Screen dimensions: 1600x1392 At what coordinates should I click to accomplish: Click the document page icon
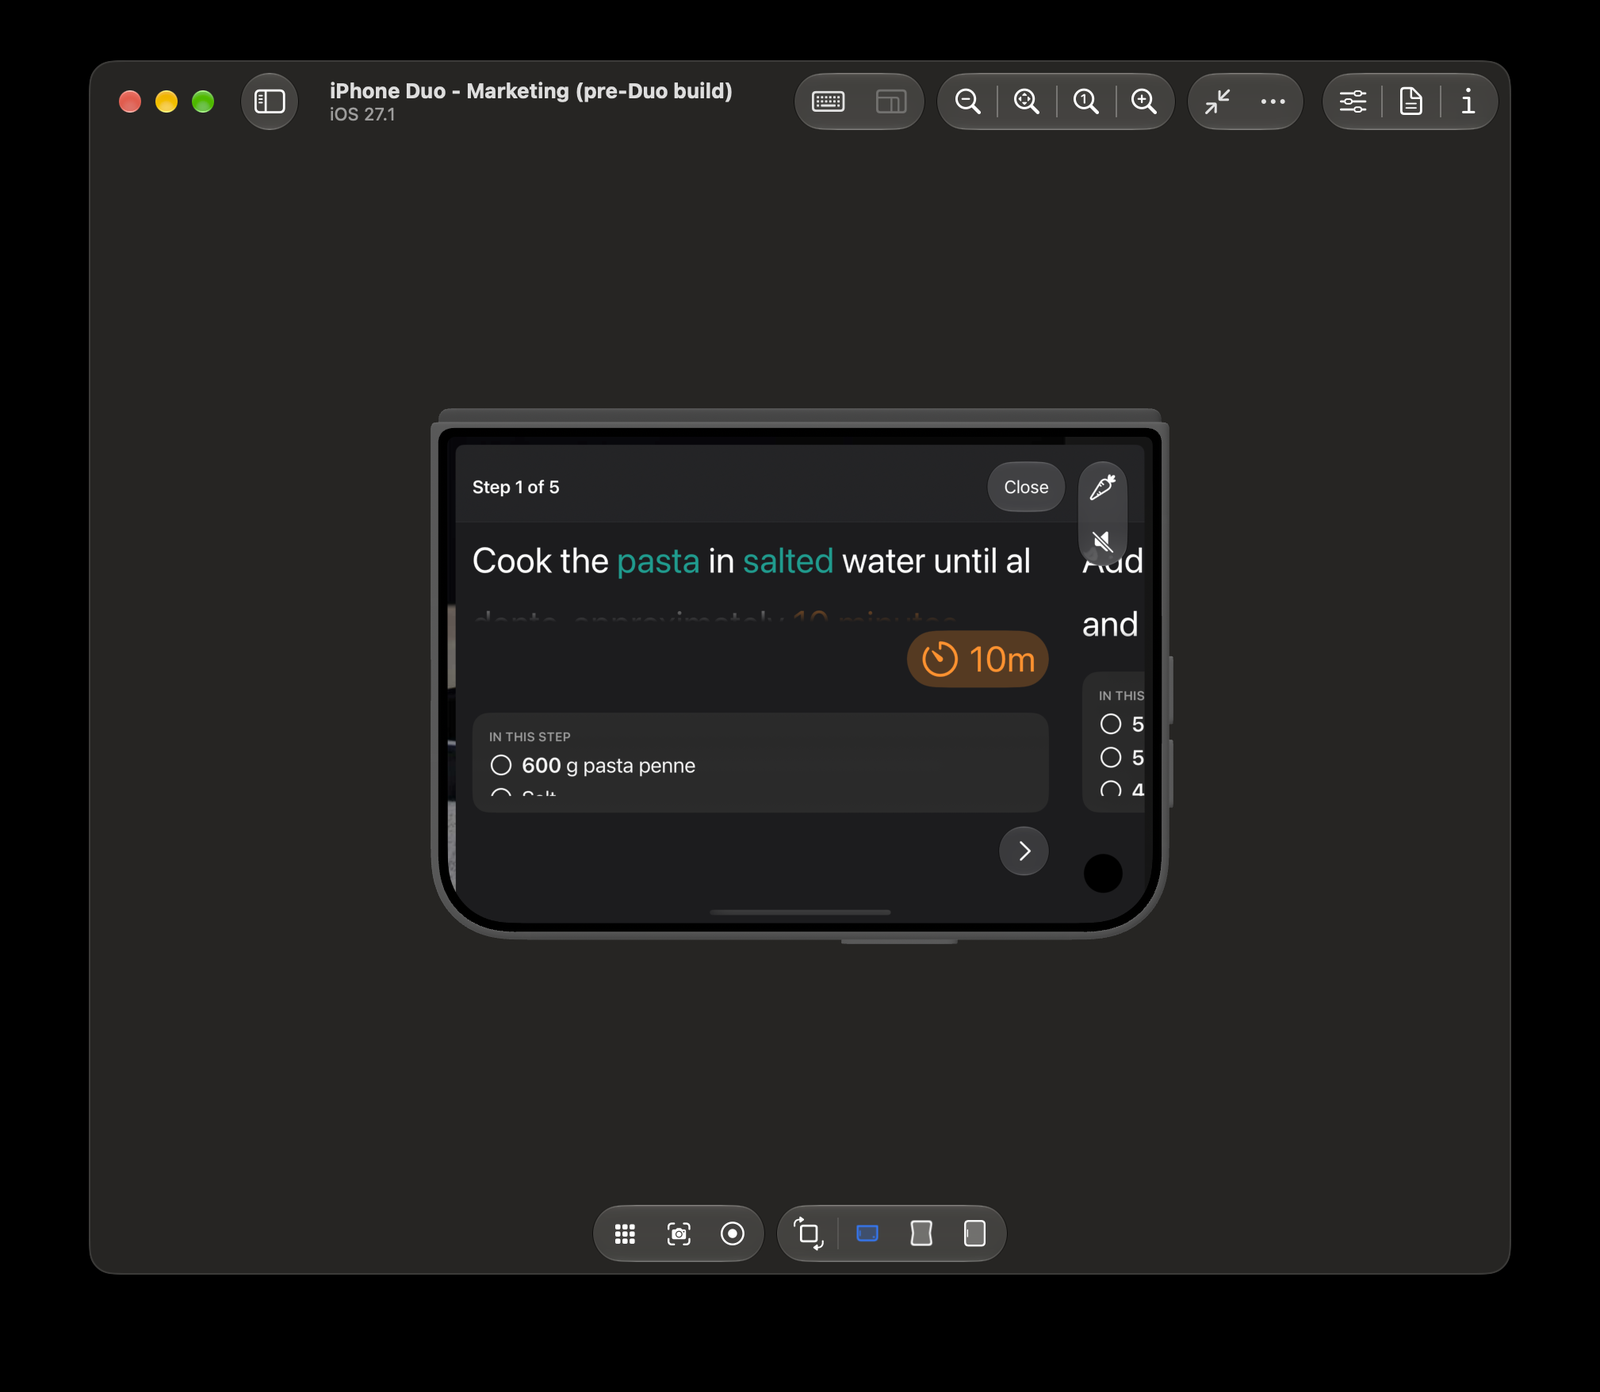pos(1411,101)
